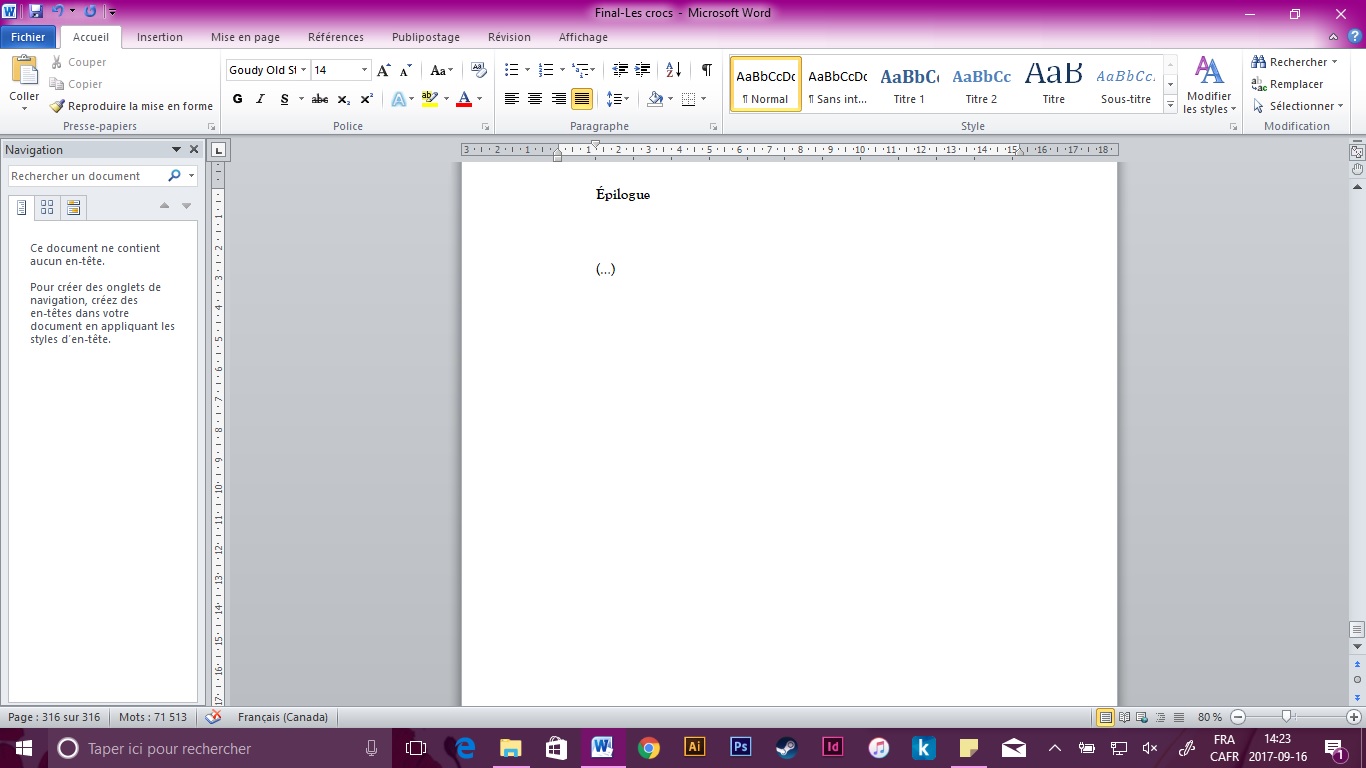Viewport: 1366px width, 768px height.
Task: Open Photoshop from the taskbar
Action: [x=741, y=747]
